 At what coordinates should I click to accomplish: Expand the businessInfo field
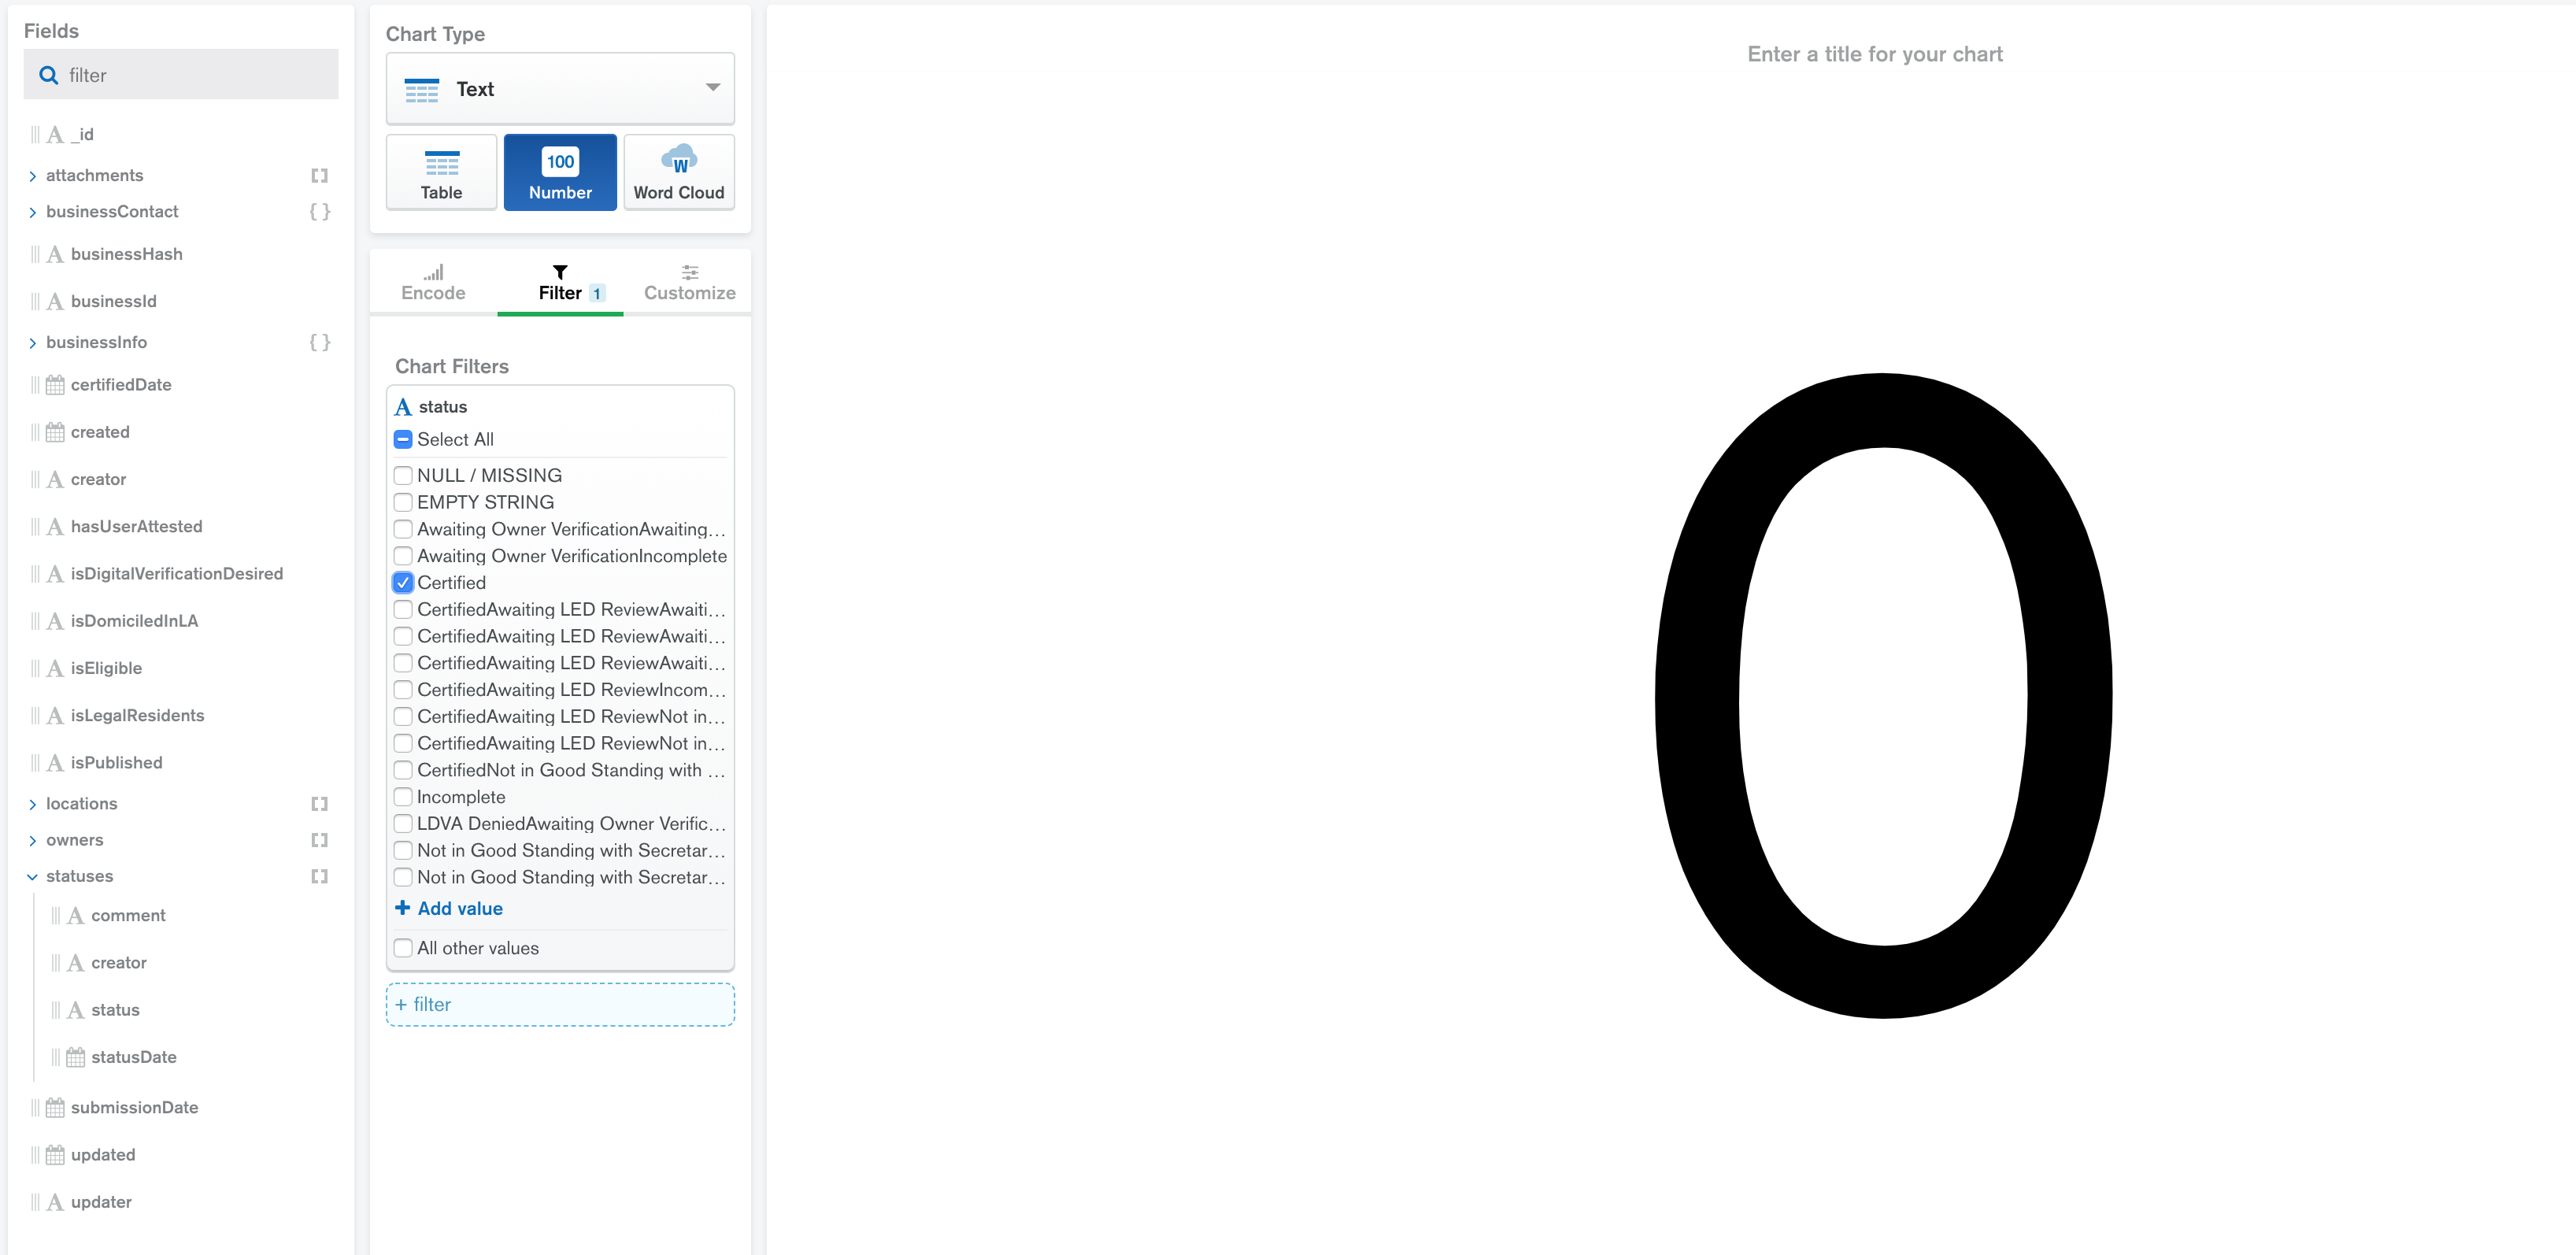[32, 344]
